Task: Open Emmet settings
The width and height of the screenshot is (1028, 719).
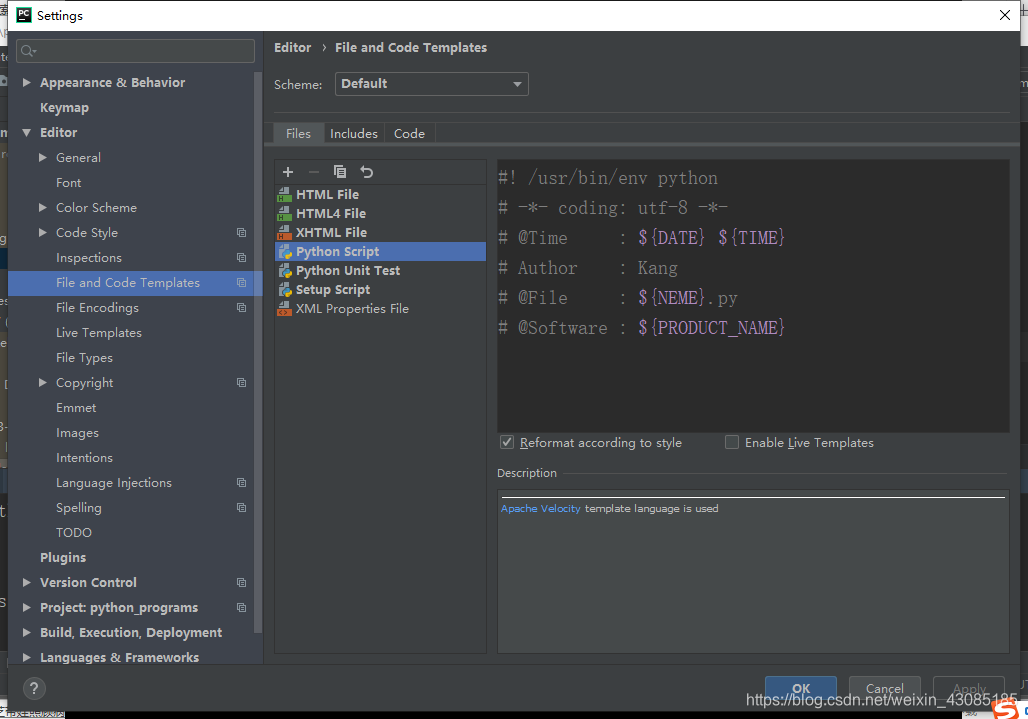Action: point(76,408)
